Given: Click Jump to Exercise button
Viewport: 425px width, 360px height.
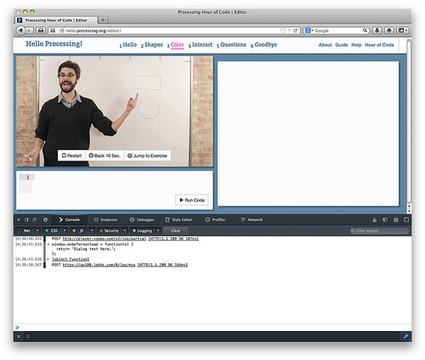Looking at the screenshot, I should [147, 156].
